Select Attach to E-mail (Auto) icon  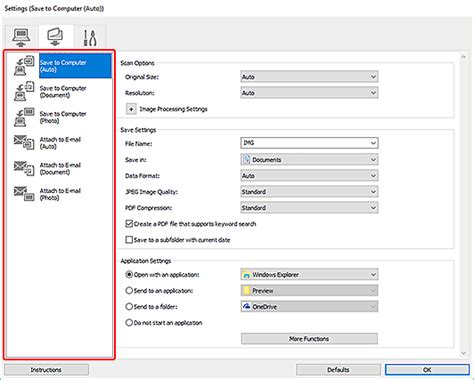24,142
